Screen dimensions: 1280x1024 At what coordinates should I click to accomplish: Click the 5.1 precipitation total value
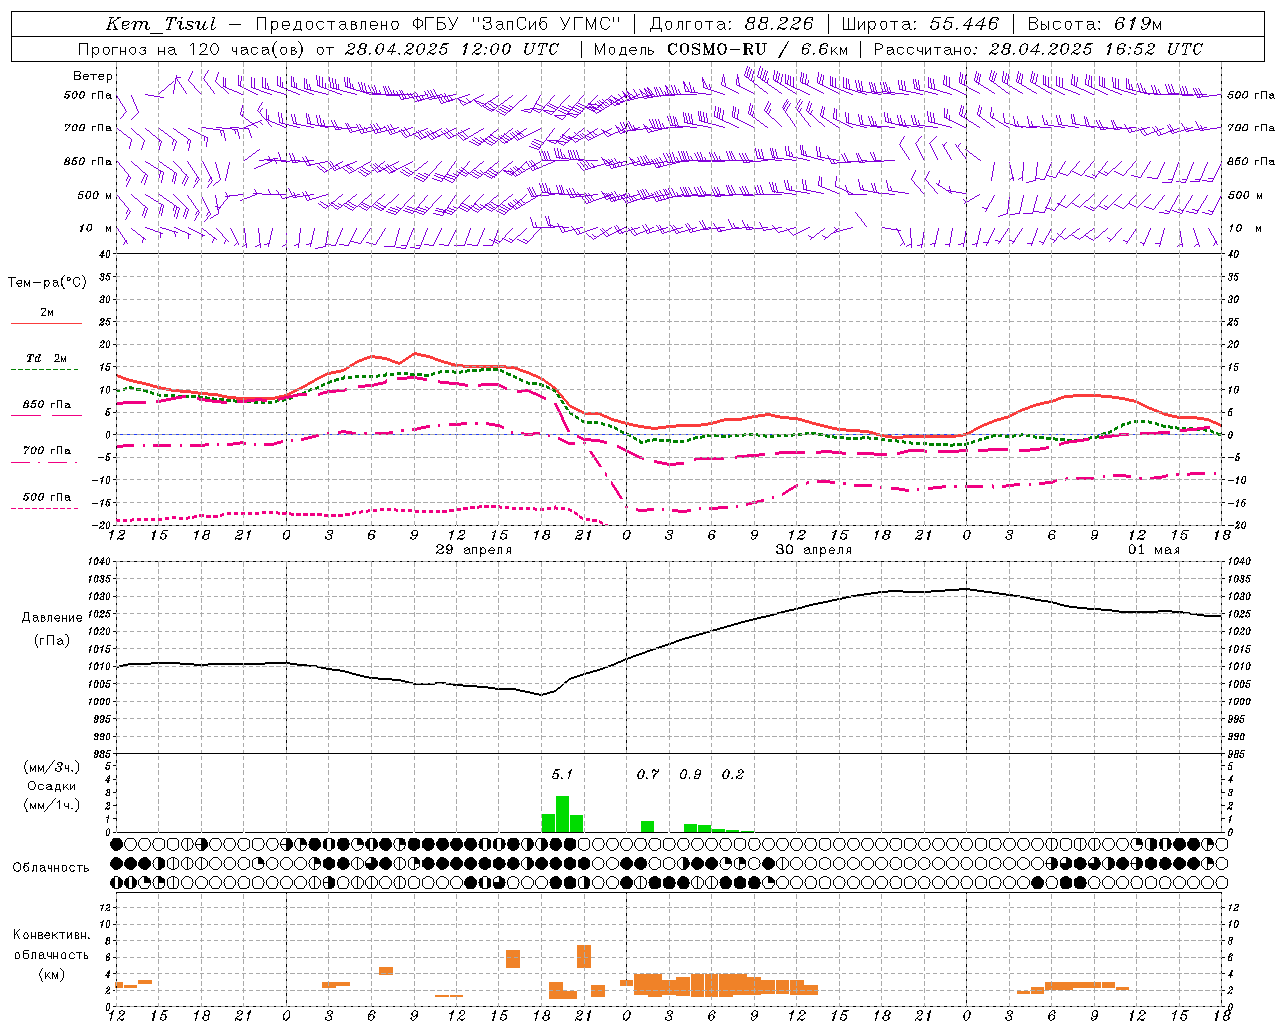click(x=562, y=774)
